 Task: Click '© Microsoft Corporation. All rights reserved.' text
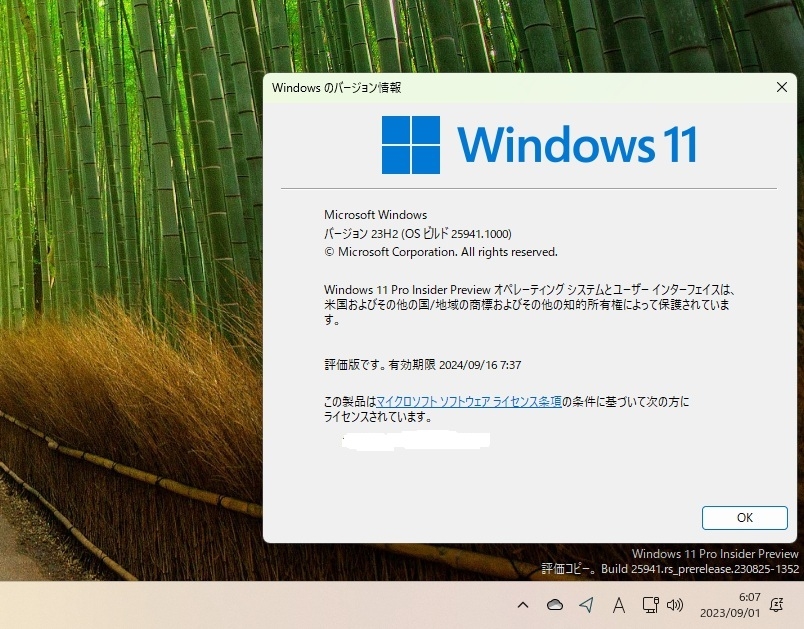click(440, 252)
